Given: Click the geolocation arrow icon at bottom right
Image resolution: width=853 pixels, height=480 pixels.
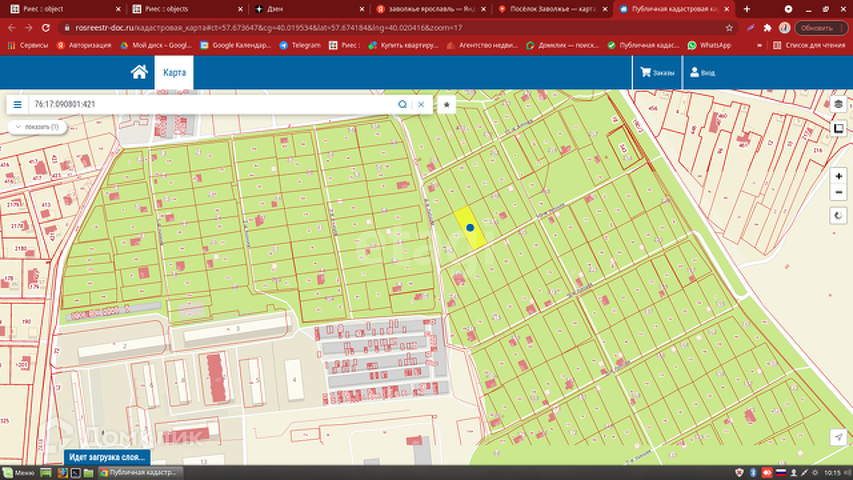Looking at the screenshot, I should (x=837, y=438).
